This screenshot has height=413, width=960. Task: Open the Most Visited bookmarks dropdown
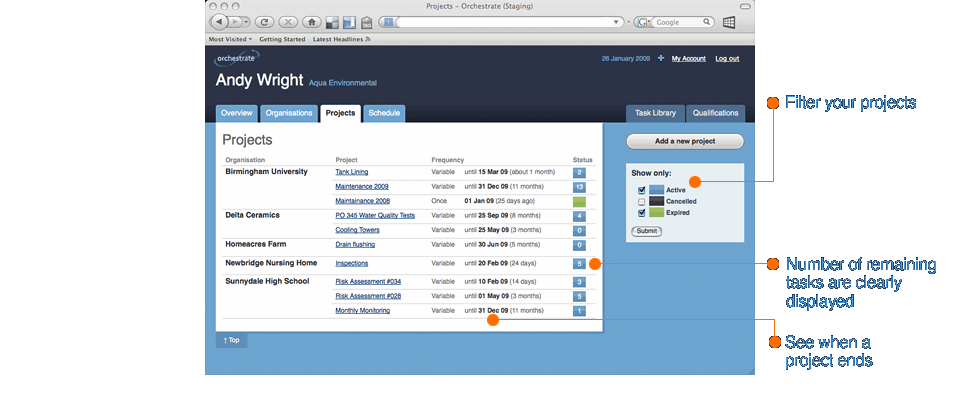(x=230, y=39)
